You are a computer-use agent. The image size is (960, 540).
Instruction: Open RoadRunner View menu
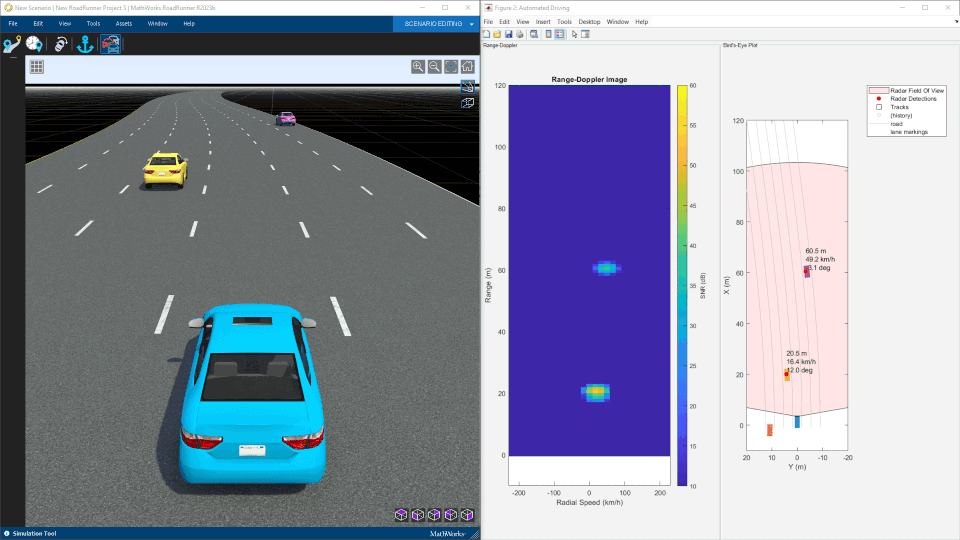[65, 24]
